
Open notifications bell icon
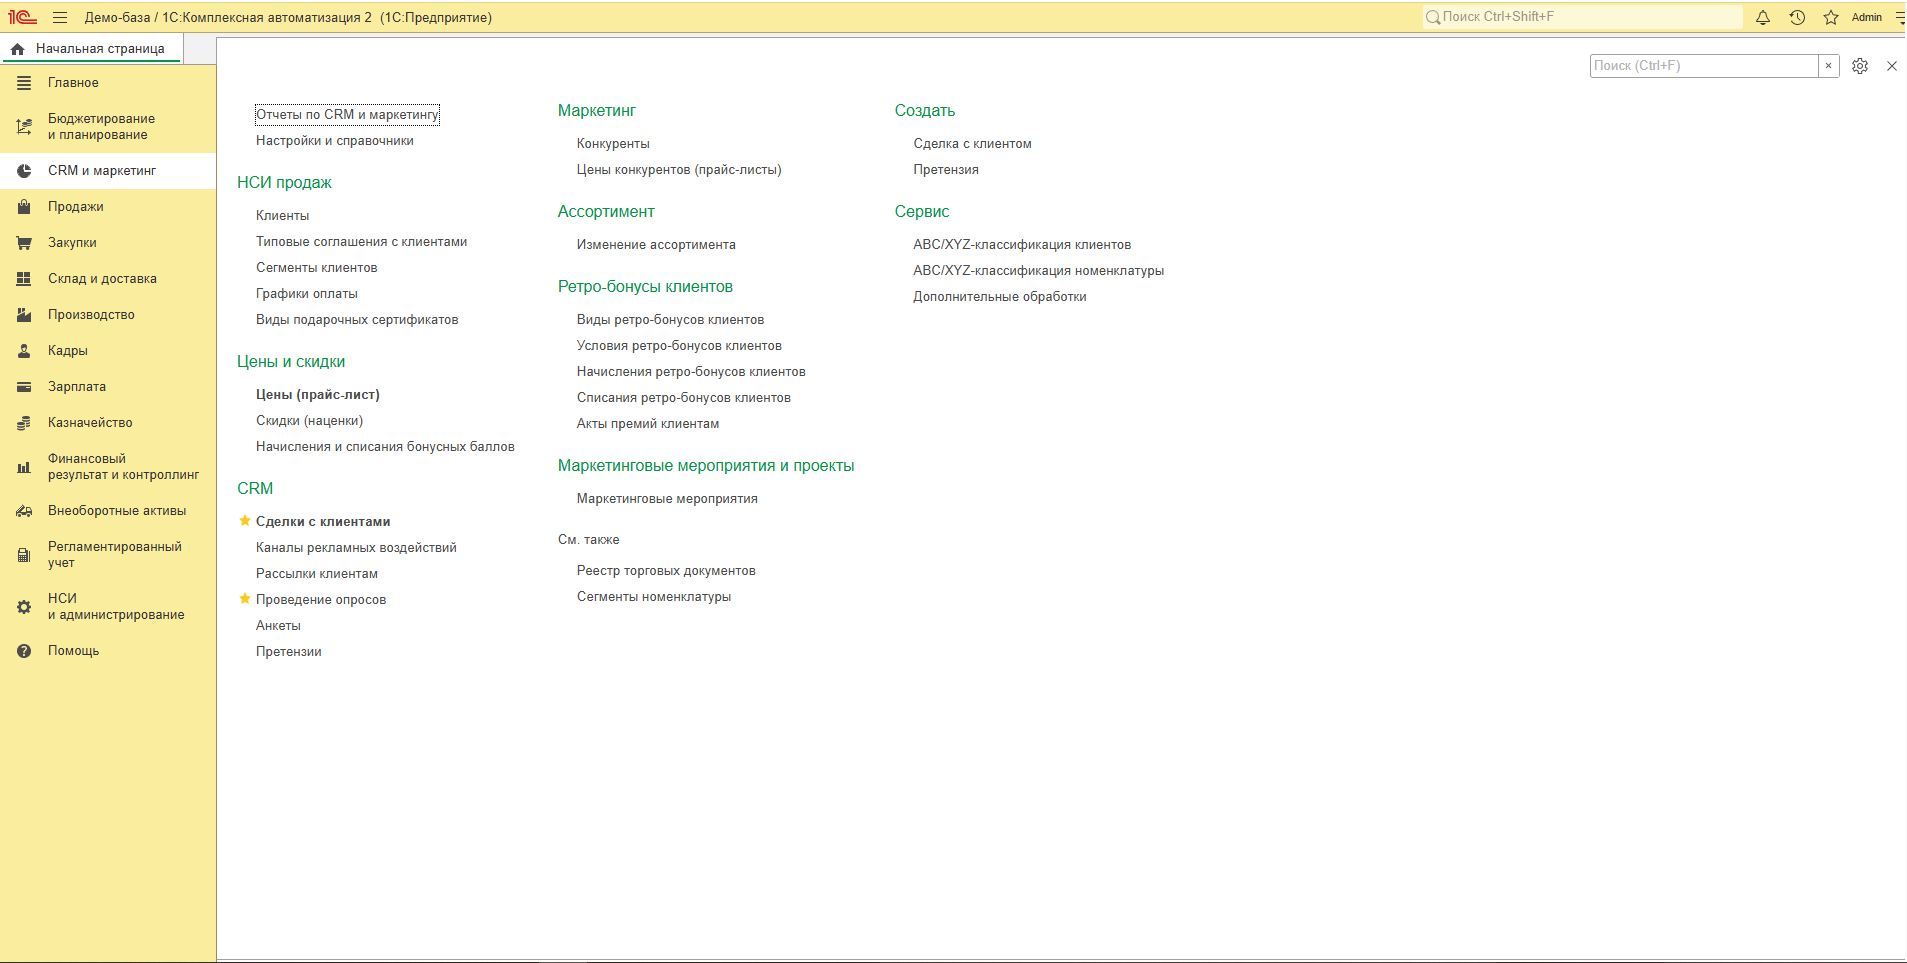[x=1763, y=17]
